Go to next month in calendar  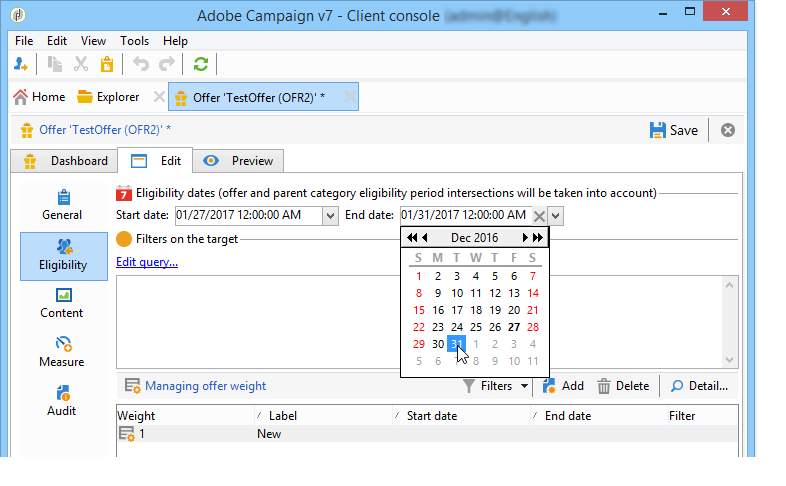524,237
